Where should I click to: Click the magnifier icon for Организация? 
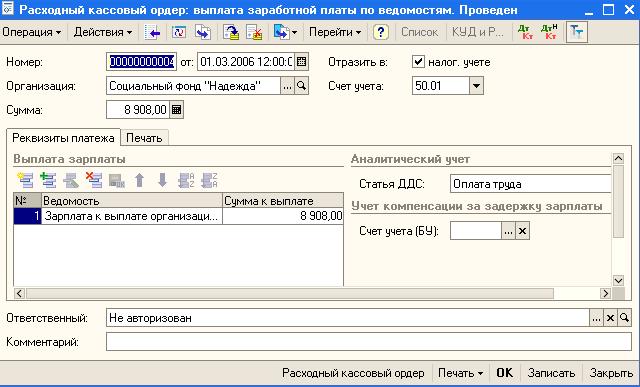click(x=302, y=86)
